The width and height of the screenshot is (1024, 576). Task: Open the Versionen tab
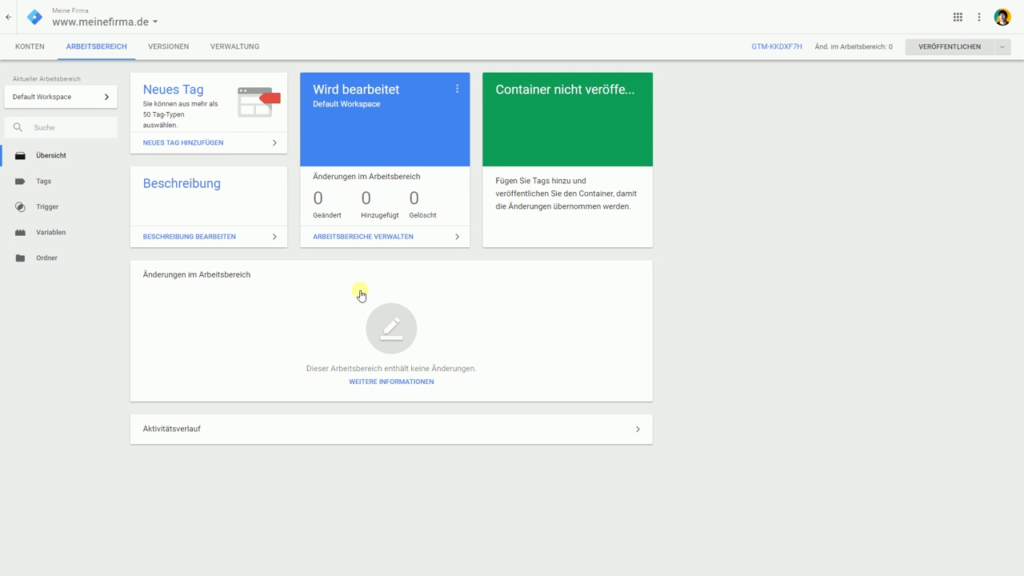pyautogui.click(x=168, y=47)
